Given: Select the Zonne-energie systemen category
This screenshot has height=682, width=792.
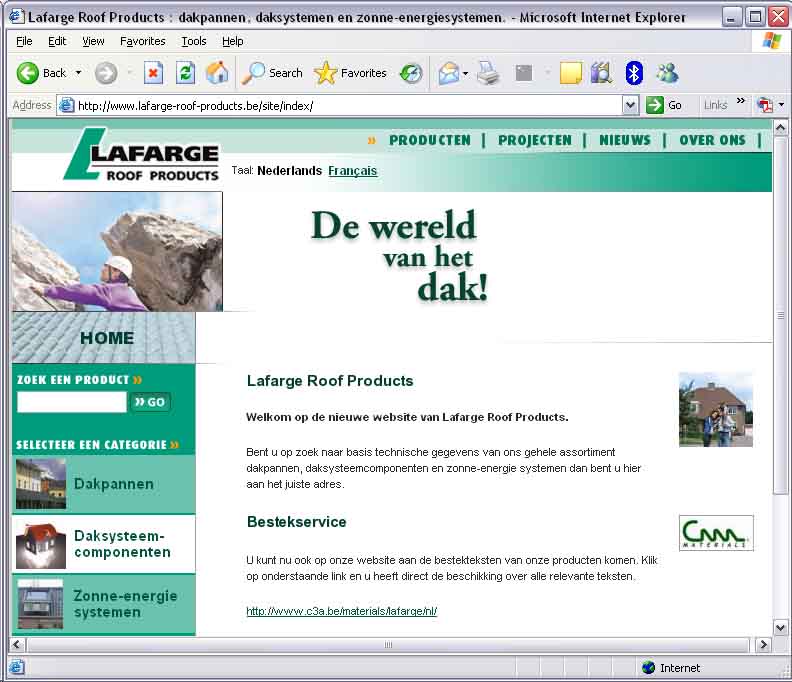Looking at the screenshot, I should click(104, 604).
